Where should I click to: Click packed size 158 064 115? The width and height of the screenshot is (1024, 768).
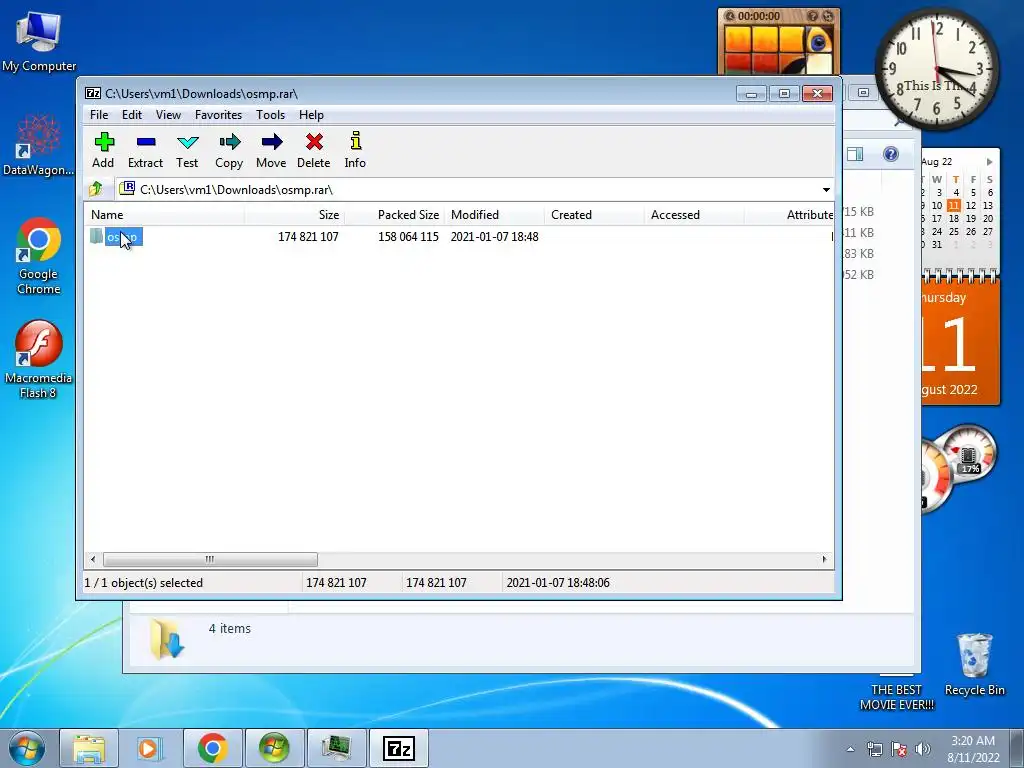click(408, 236)
